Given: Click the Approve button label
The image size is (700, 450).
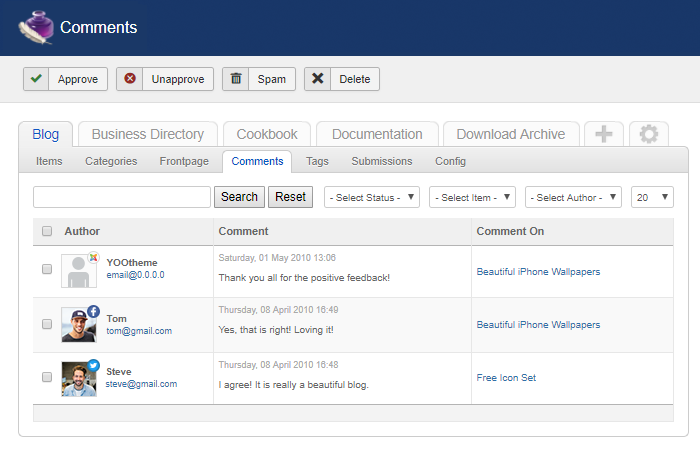Looking at the screenshot, I should point(78,79).
